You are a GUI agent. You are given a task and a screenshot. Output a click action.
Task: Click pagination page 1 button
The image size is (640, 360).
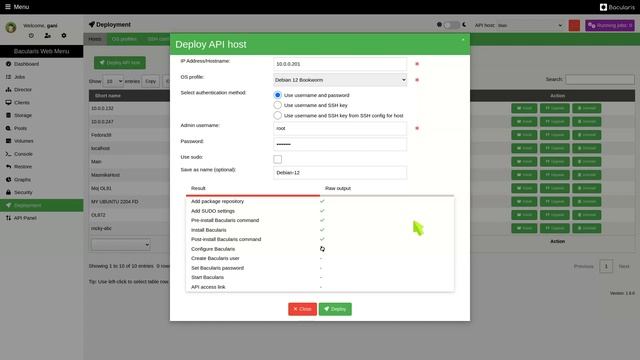[606, 266]
